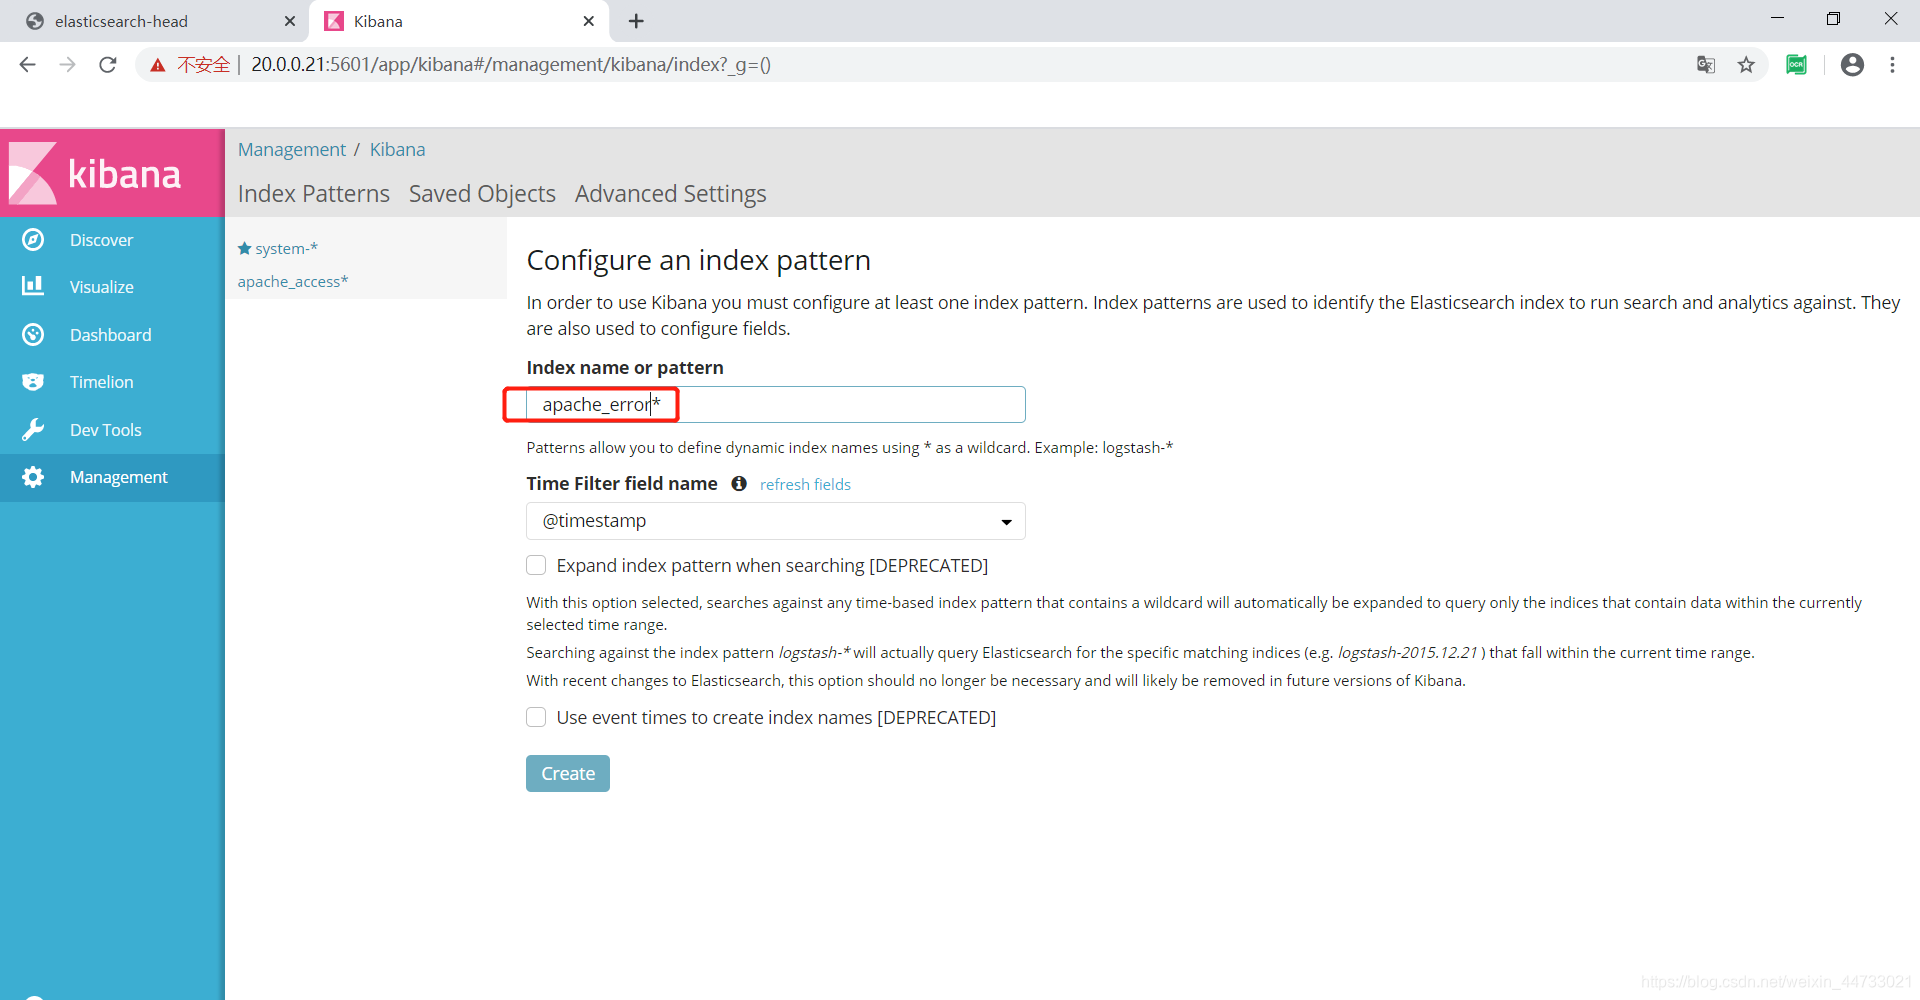The width and height of the screenshot is (1920, 1000).
Task: Click the Kibana logo in sidebar
Action: tap(96, 173)
